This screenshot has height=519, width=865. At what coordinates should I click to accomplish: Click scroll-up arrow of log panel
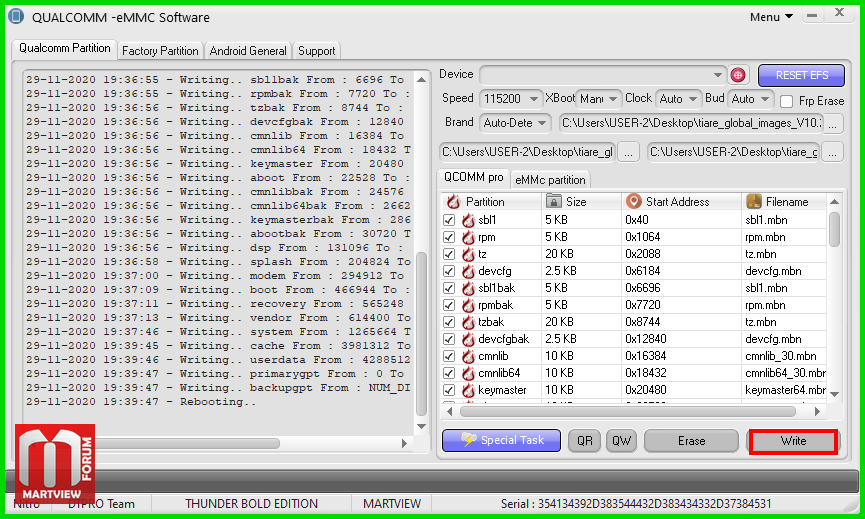point(421,79)
